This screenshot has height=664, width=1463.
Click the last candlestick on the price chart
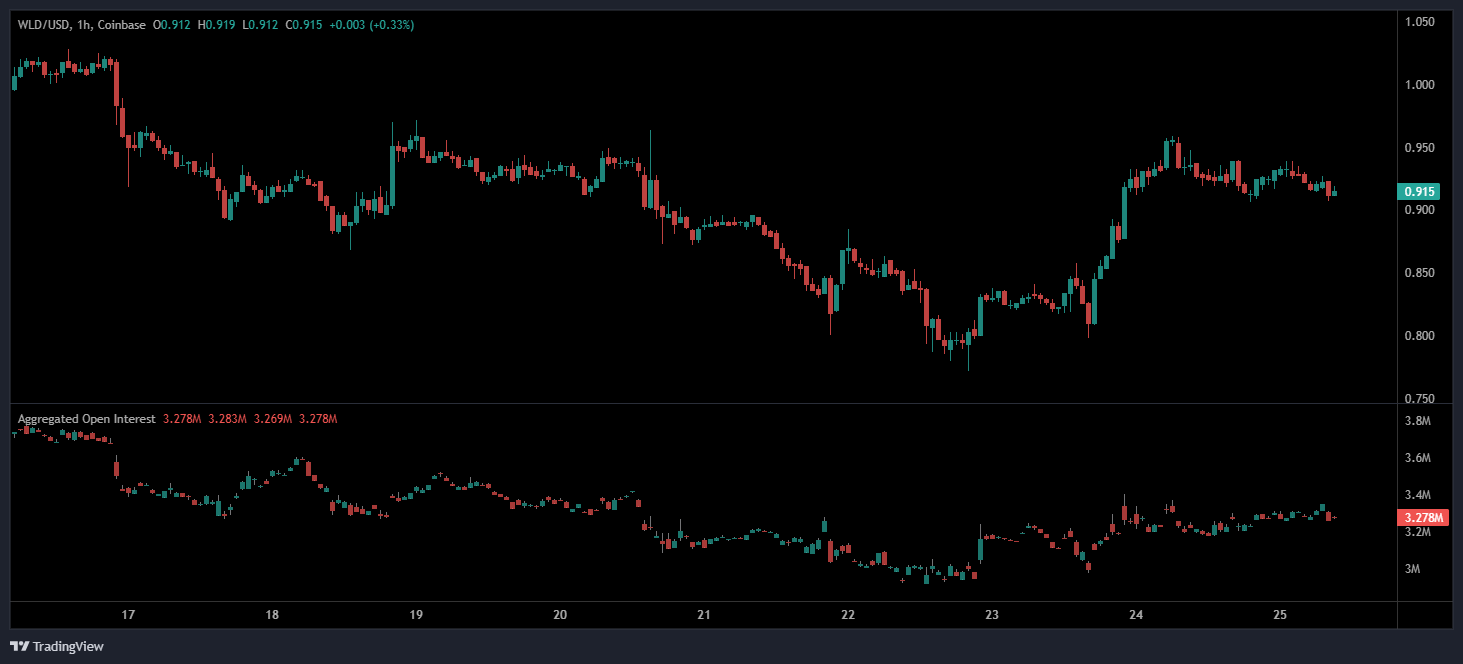(1334, 193)
